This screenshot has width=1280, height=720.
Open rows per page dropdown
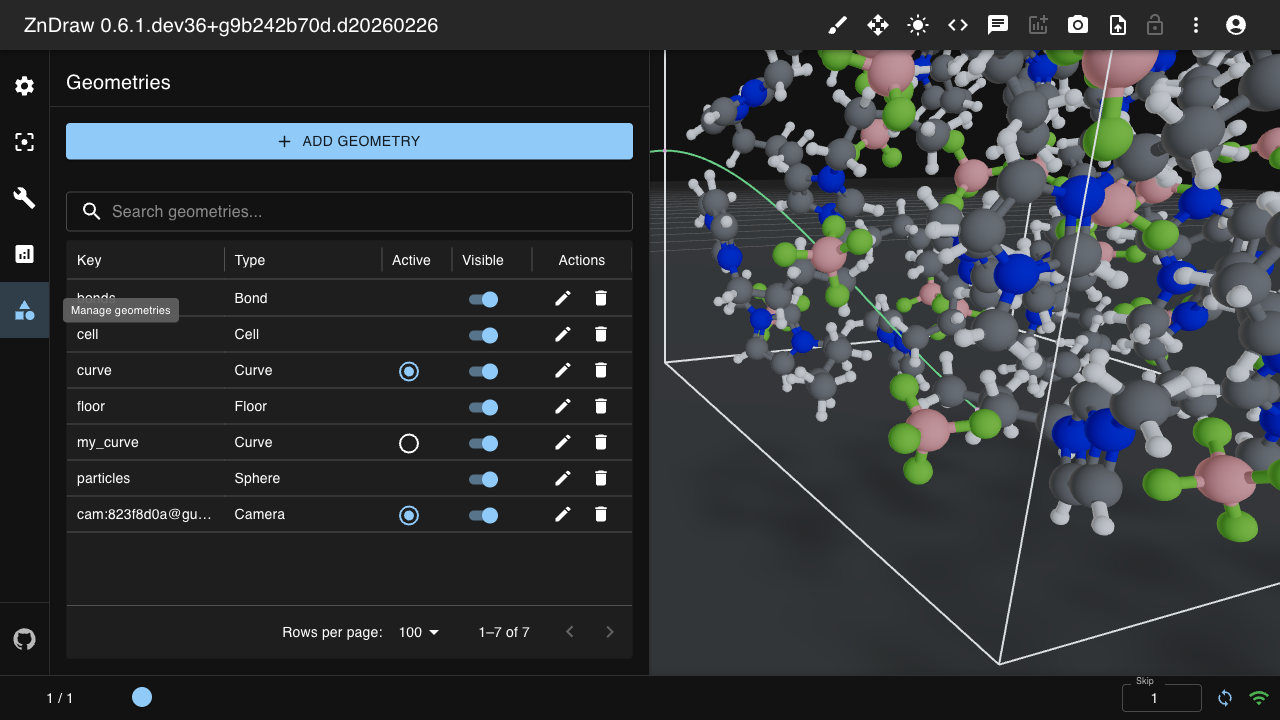click(x=419, y=632)
